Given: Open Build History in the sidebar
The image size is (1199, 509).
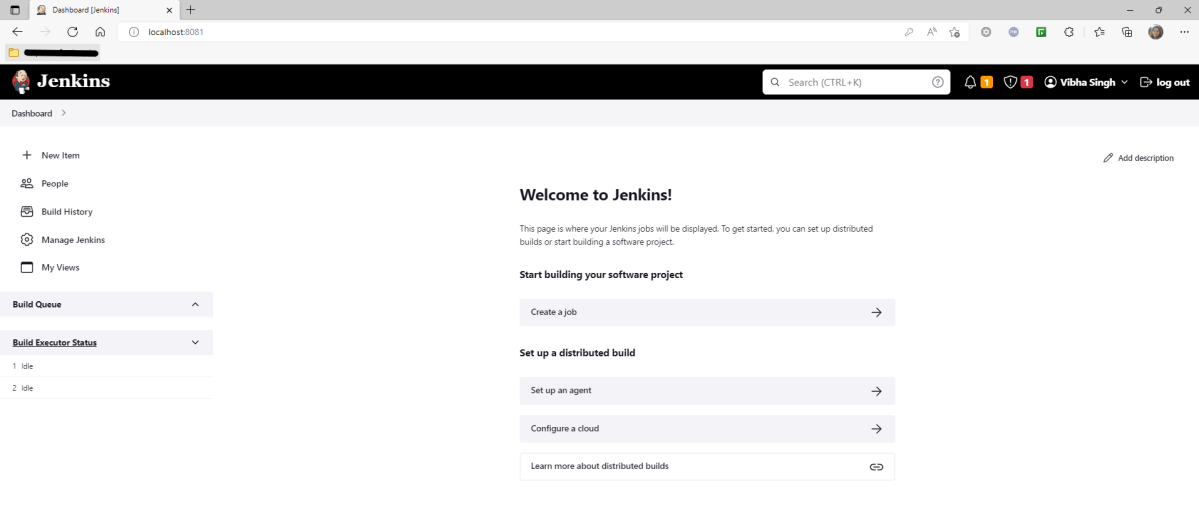Looking at the screenshot, I should (66, 212).
